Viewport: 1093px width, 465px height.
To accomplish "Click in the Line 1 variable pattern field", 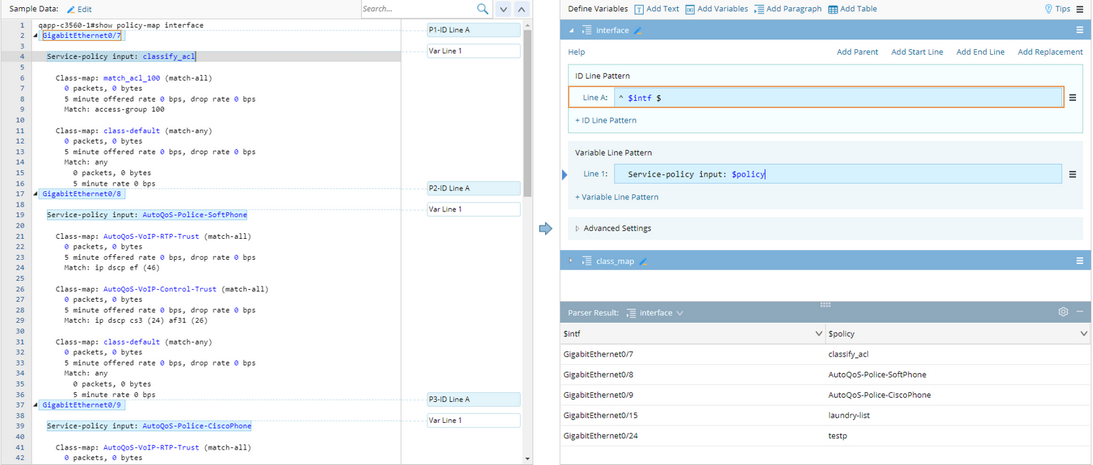I will (x=838, y=174).
